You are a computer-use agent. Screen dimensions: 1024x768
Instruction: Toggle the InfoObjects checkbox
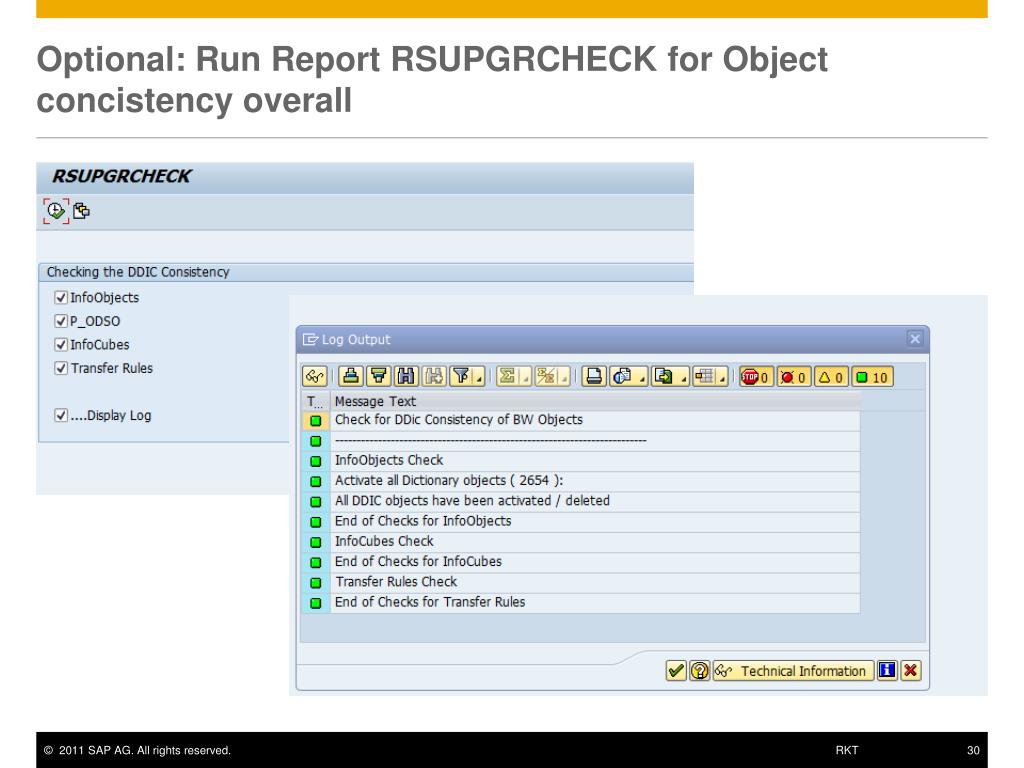coord(61,298)
